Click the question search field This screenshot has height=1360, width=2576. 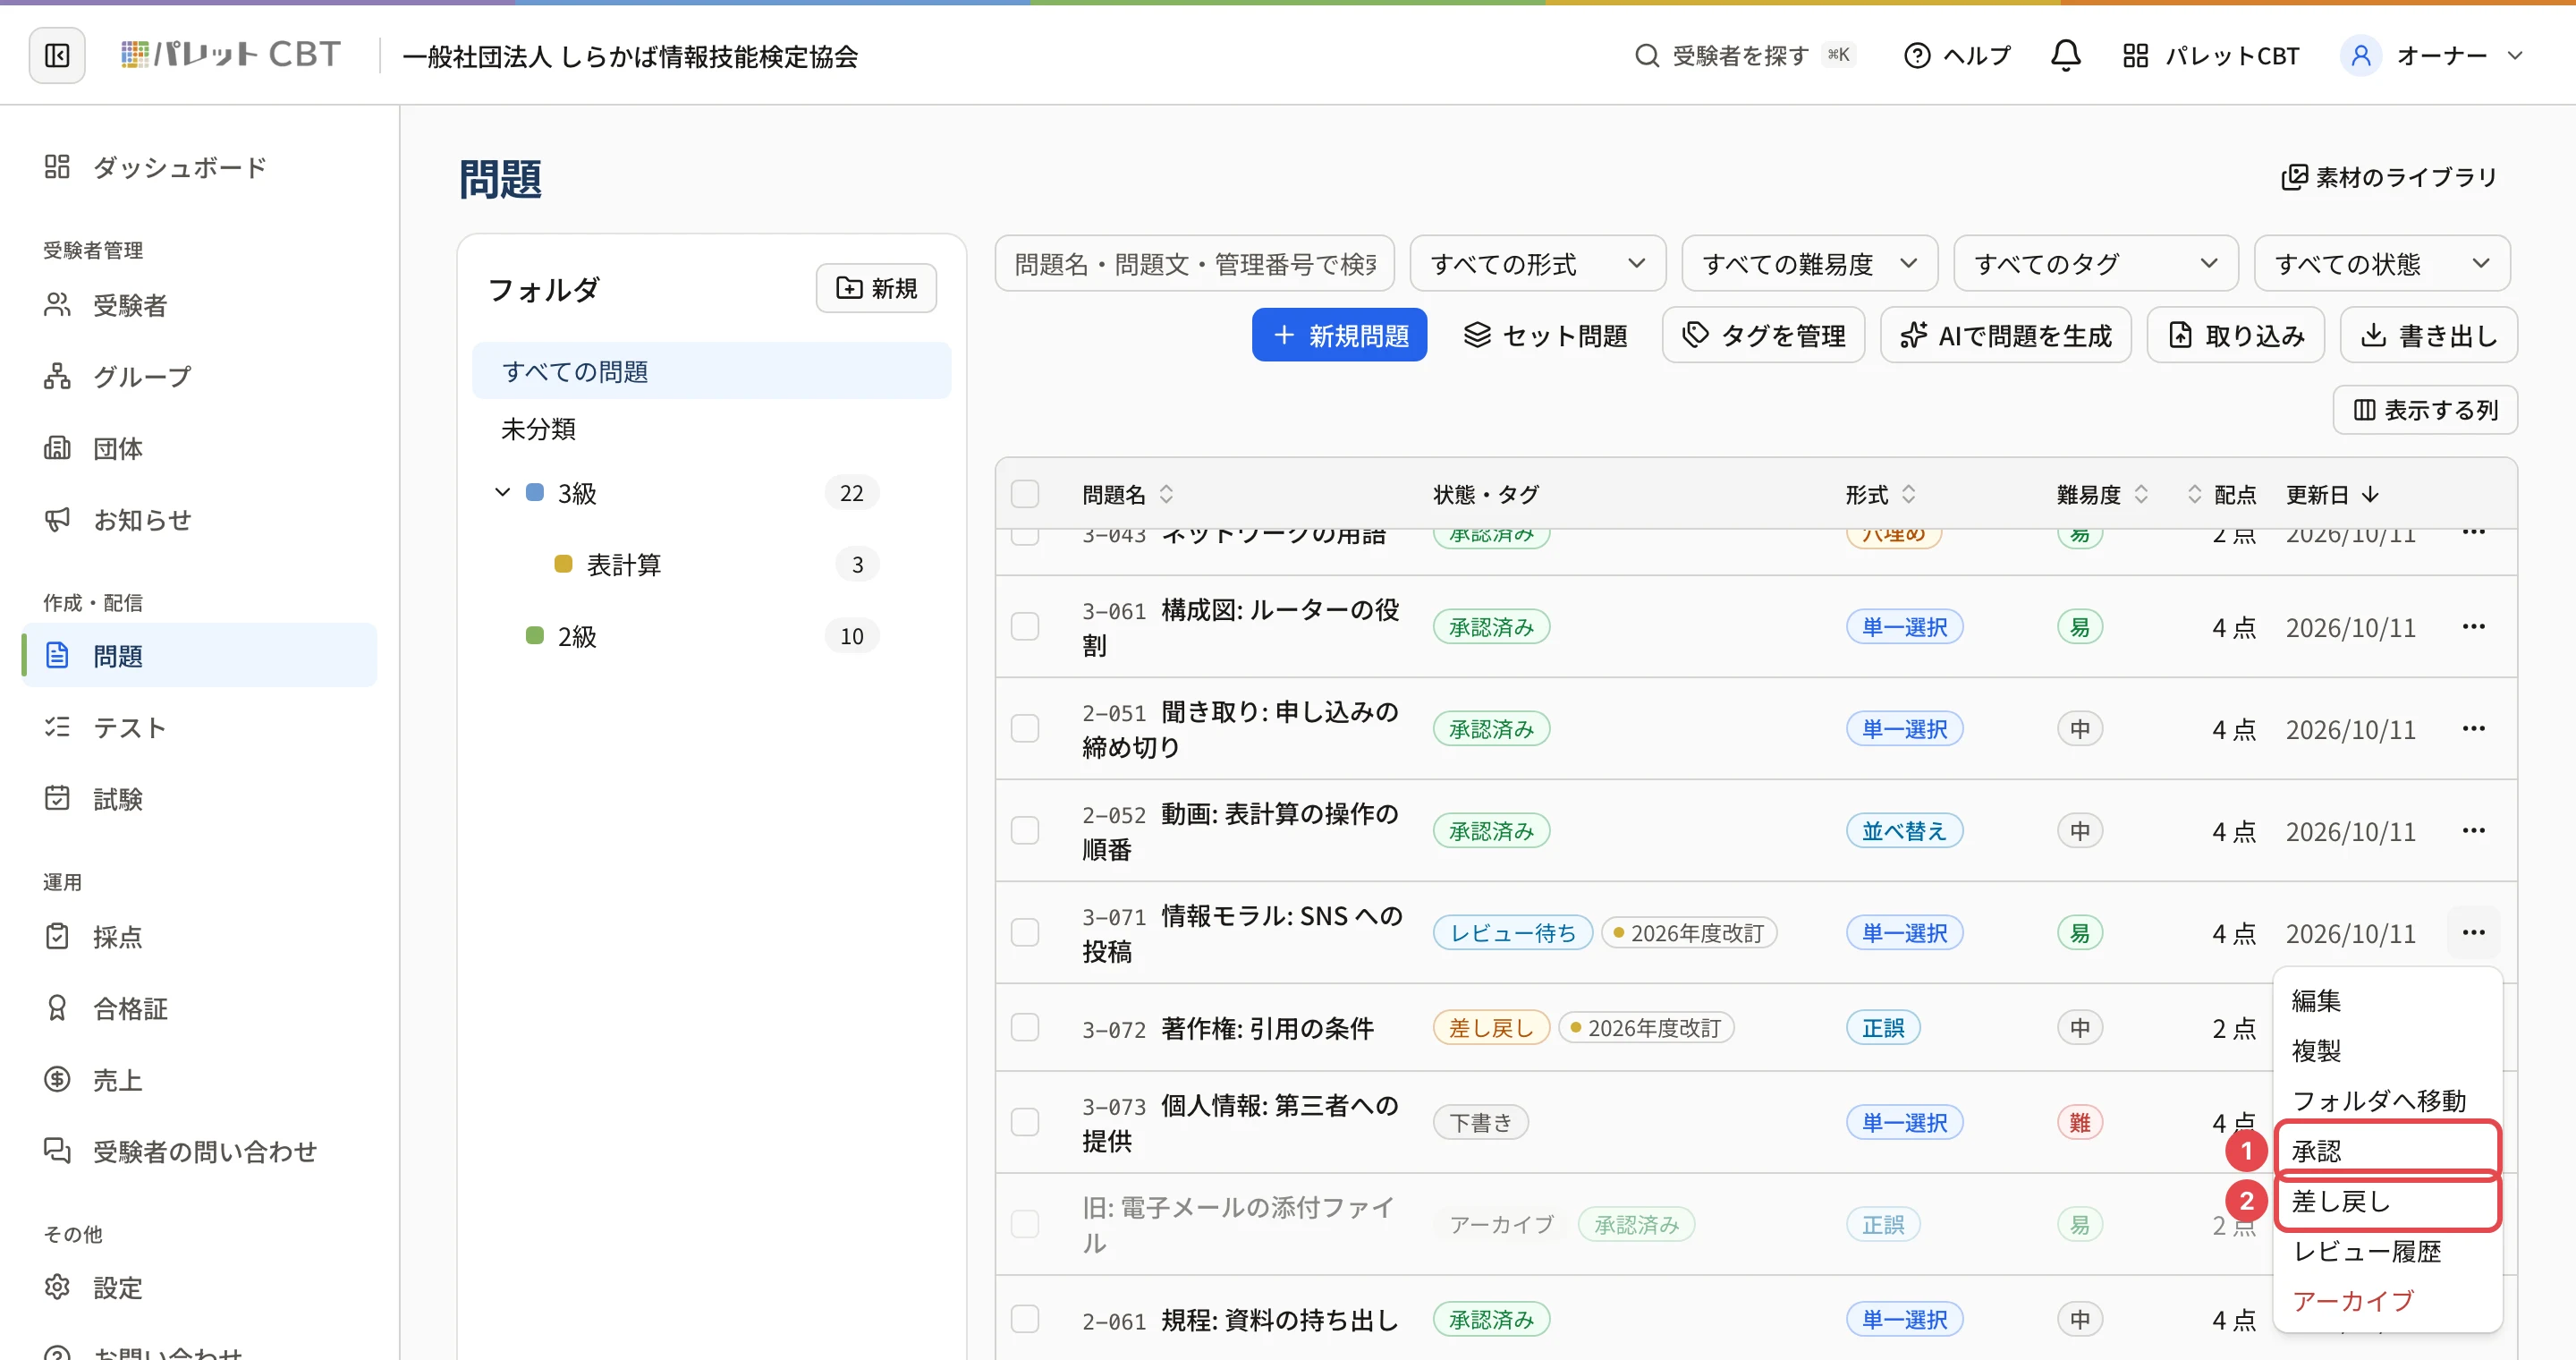1195,264
